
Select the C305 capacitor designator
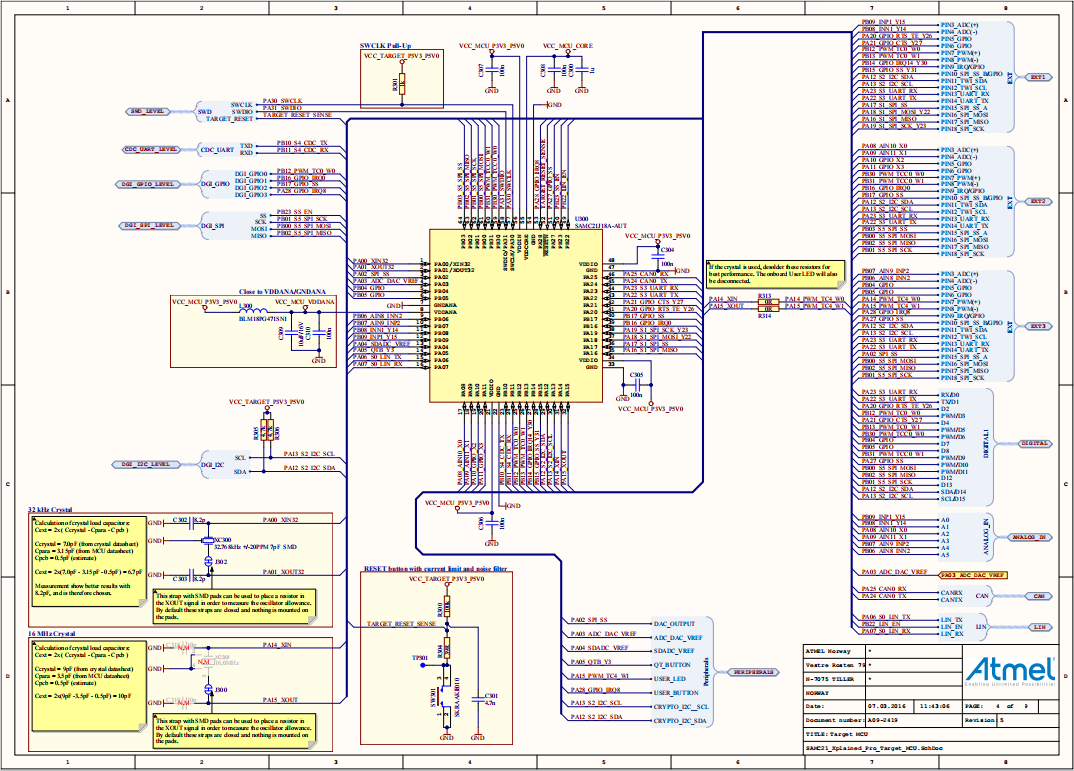[636, 375]
